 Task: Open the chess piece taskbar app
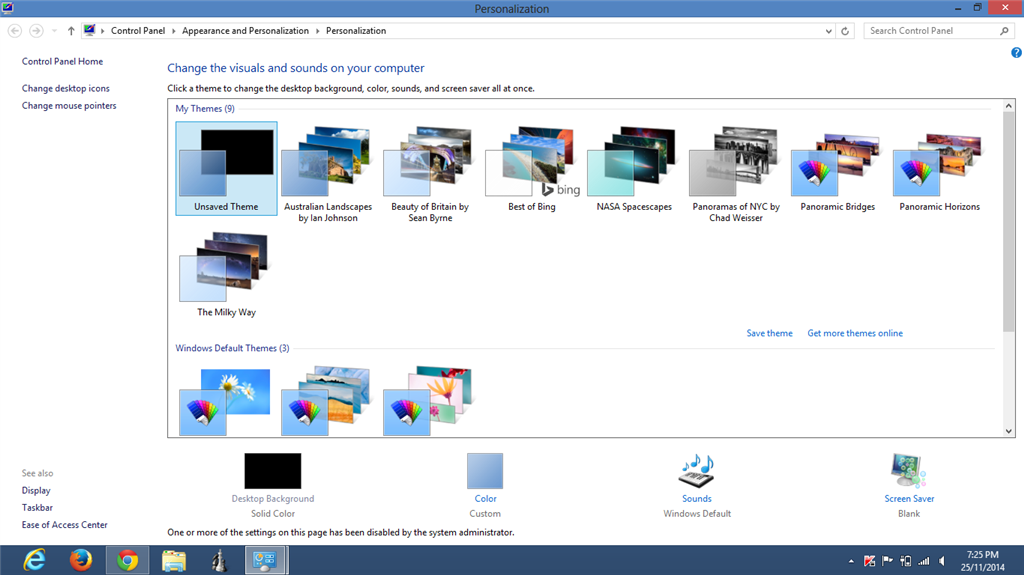pos(219,561)
